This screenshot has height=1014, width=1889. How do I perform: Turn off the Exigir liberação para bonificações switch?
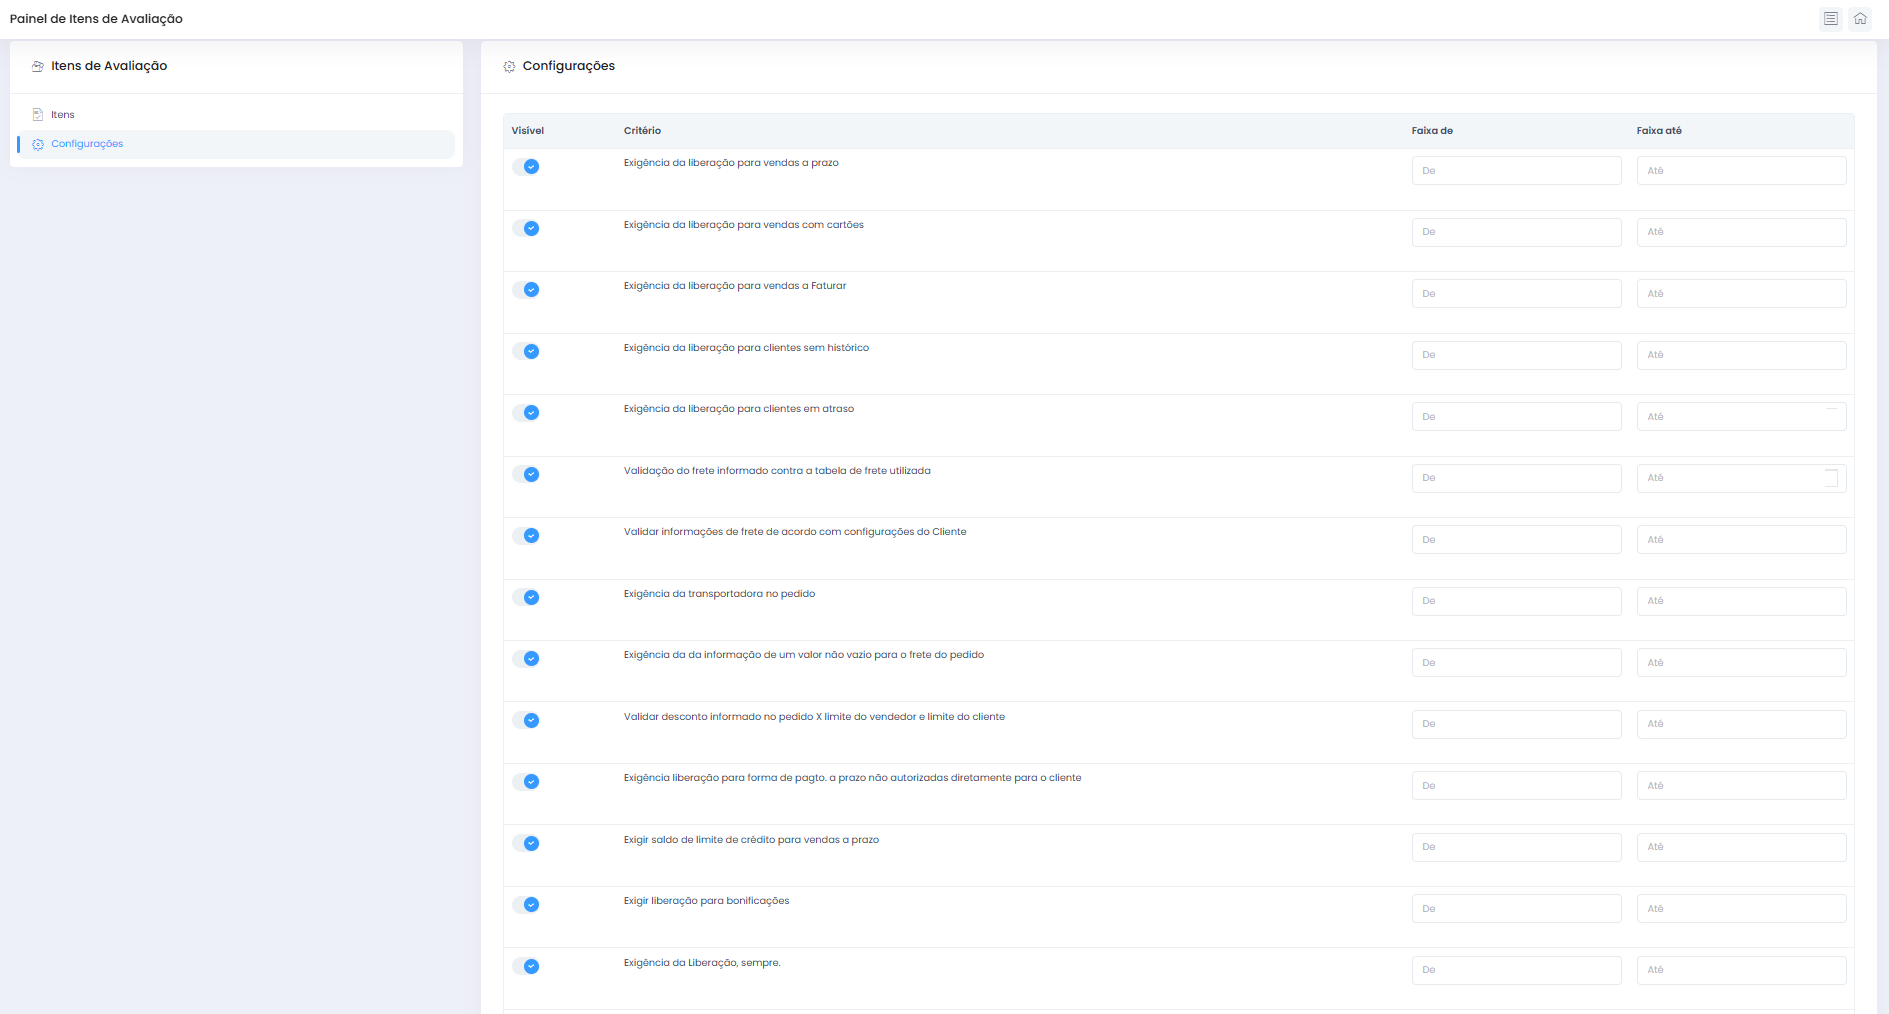coord(526,905)
